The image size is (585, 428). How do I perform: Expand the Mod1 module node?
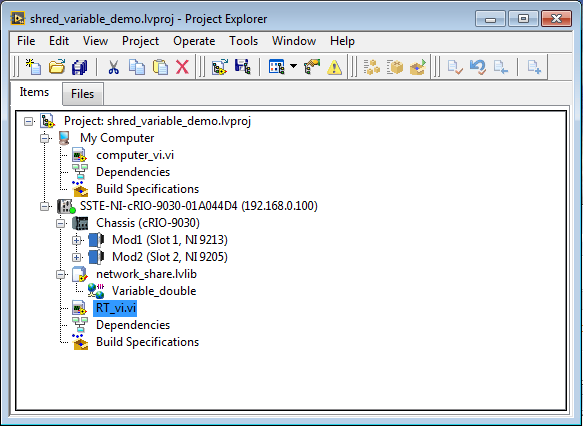76,240
